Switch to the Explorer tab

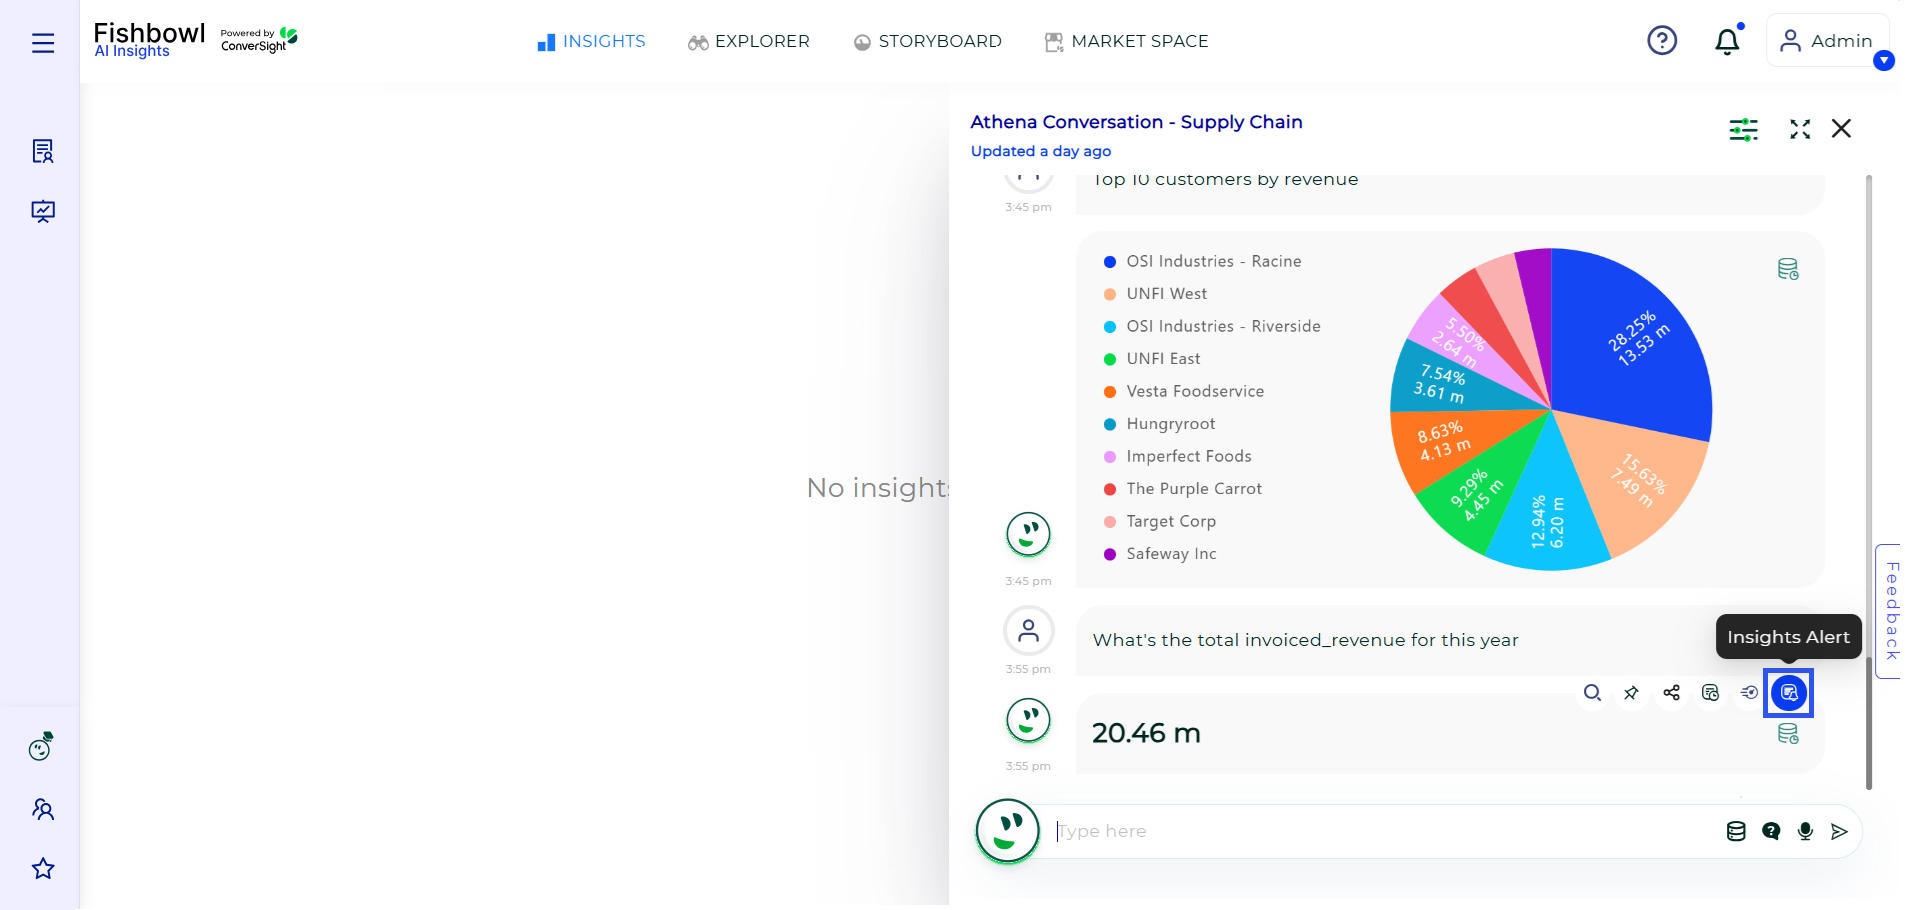pyautogui.click(x=749, y=42)
